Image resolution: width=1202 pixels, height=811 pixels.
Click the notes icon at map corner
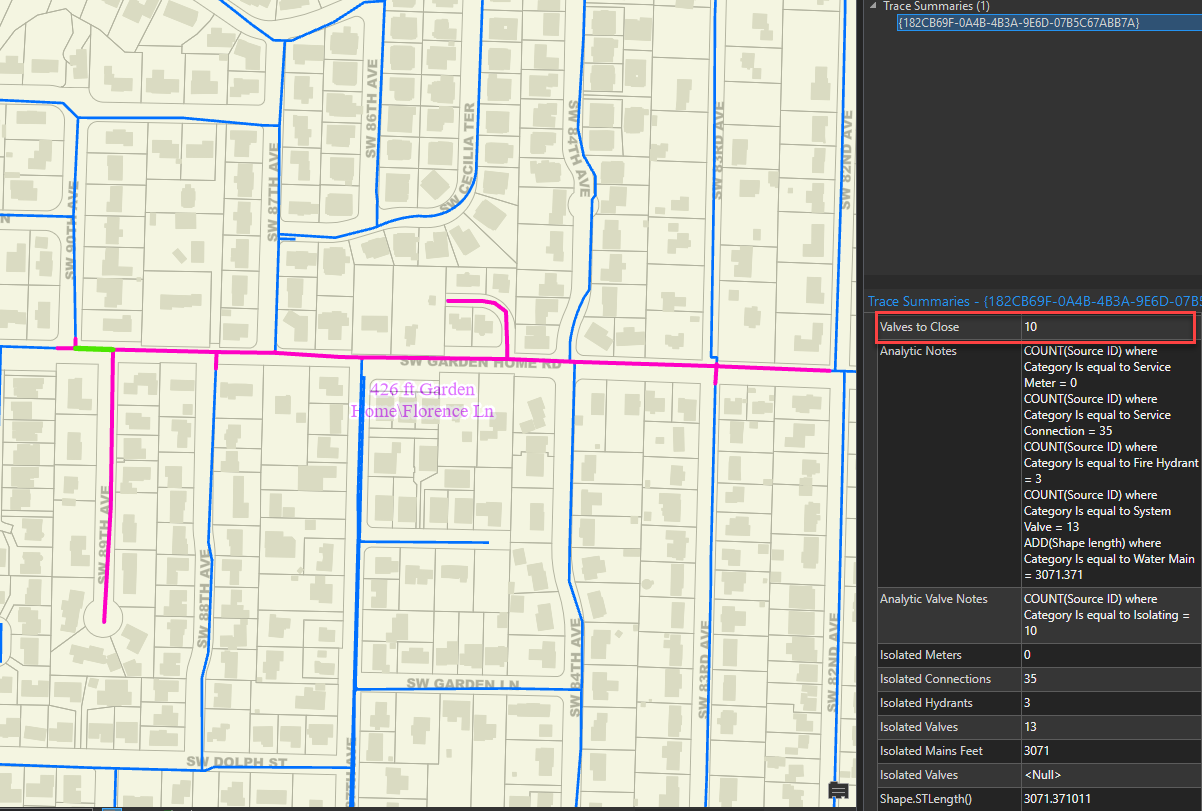tap(839, 791)
